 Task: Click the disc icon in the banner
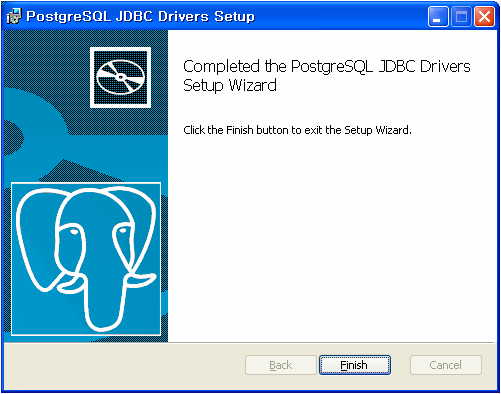120,77
